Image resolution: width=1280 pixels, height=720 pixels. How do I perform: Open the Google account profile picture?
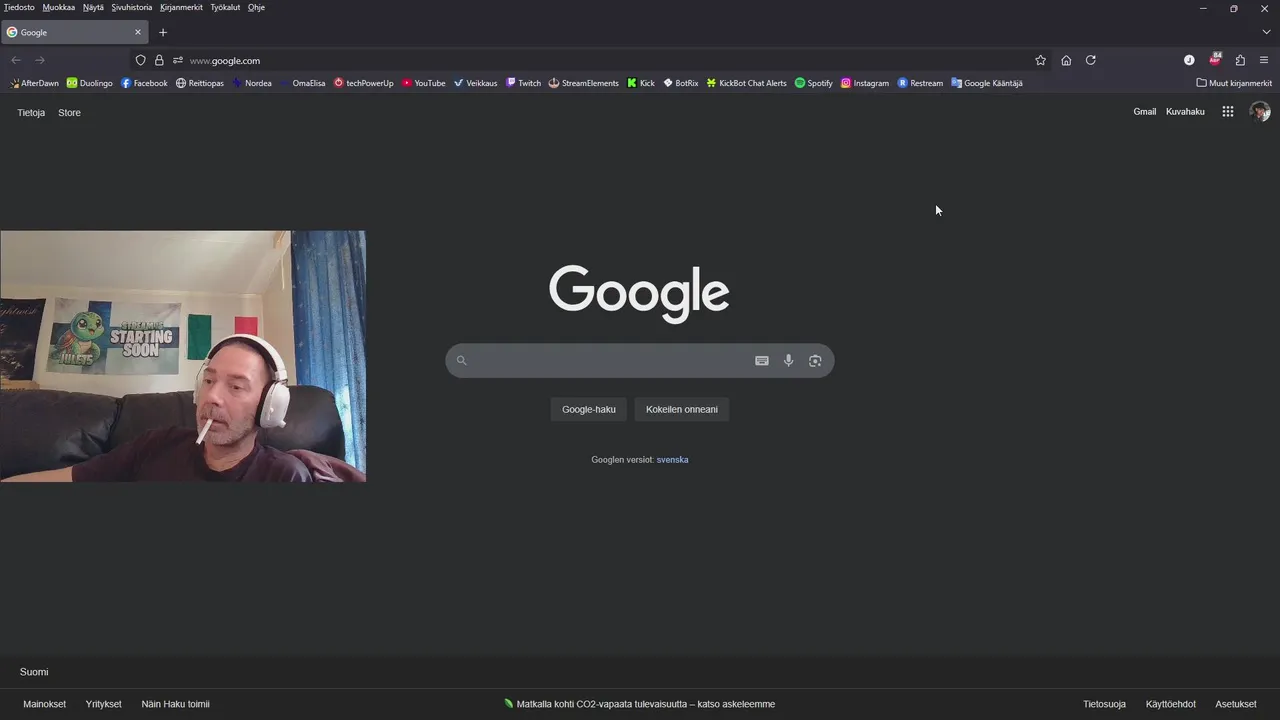click(x=1260, y=112)
